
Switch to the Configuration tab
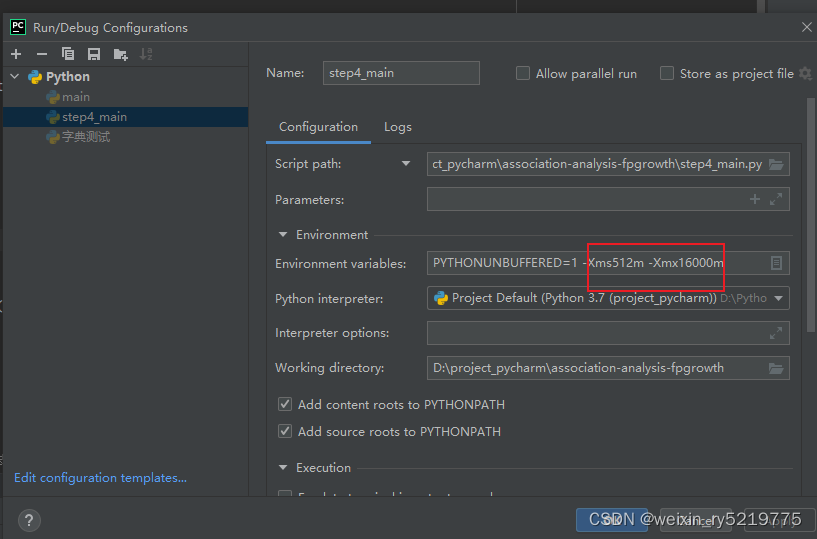tap(318, 127)
